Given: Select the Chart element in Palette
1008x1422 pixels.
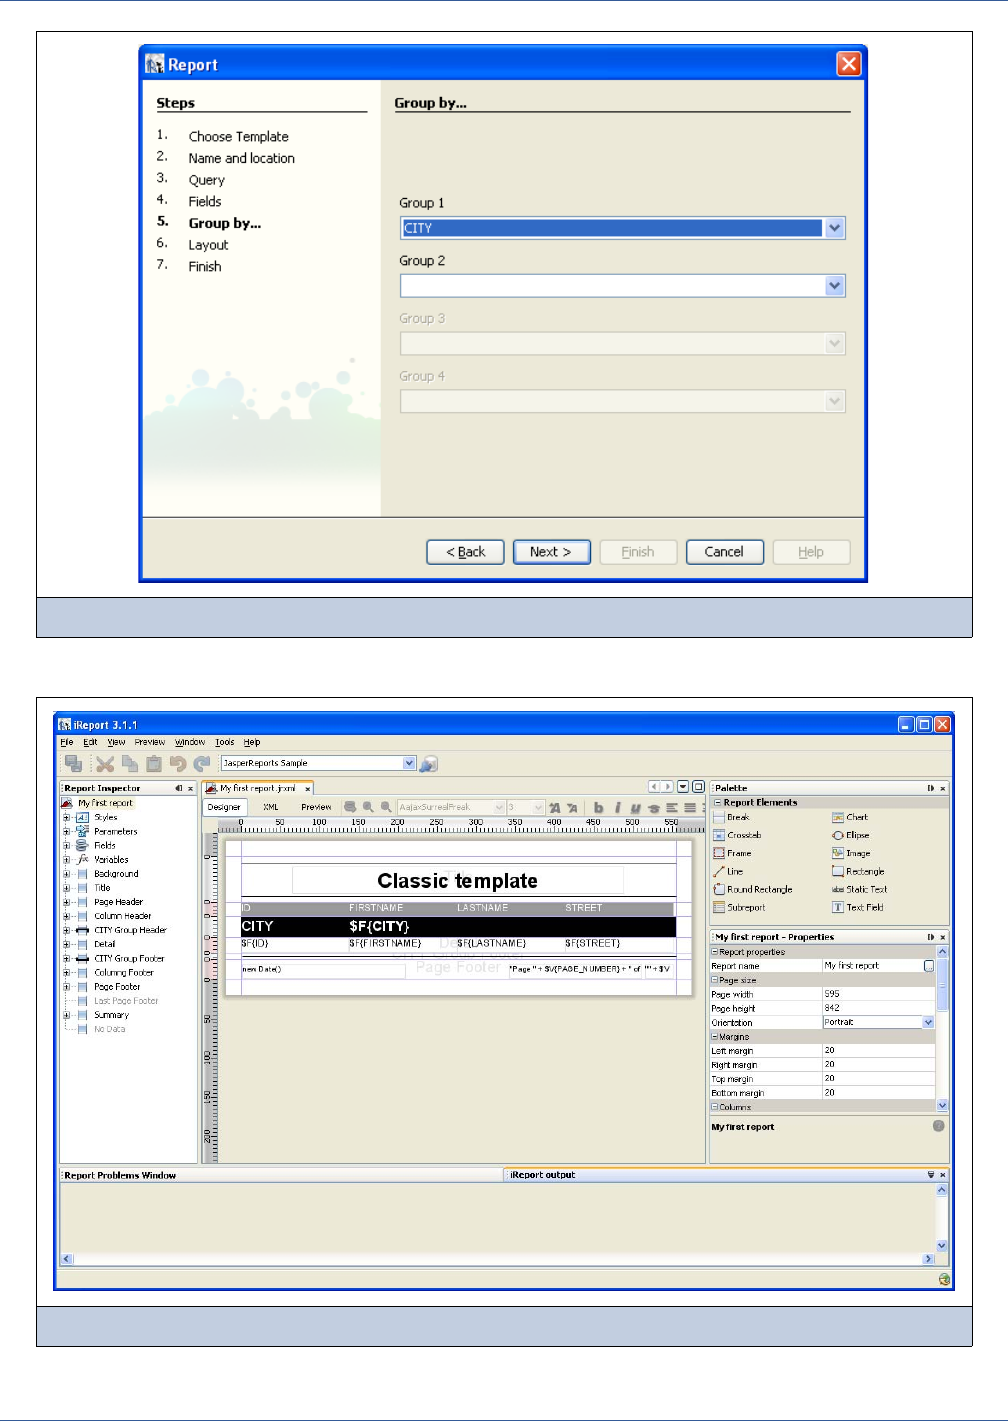Looking at the screenshot, I should (850, 817).
